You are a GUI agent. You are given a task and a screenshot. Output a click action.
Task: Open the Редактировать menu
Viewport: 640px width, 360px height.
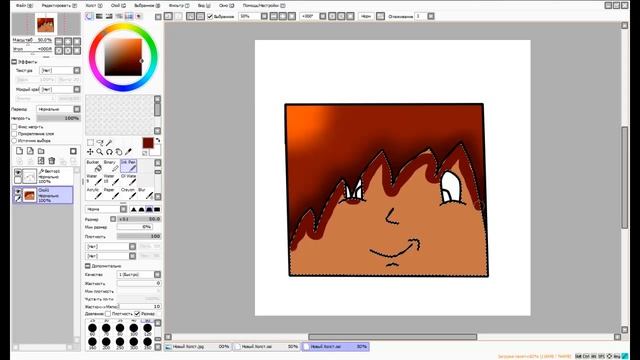[59, 6]
